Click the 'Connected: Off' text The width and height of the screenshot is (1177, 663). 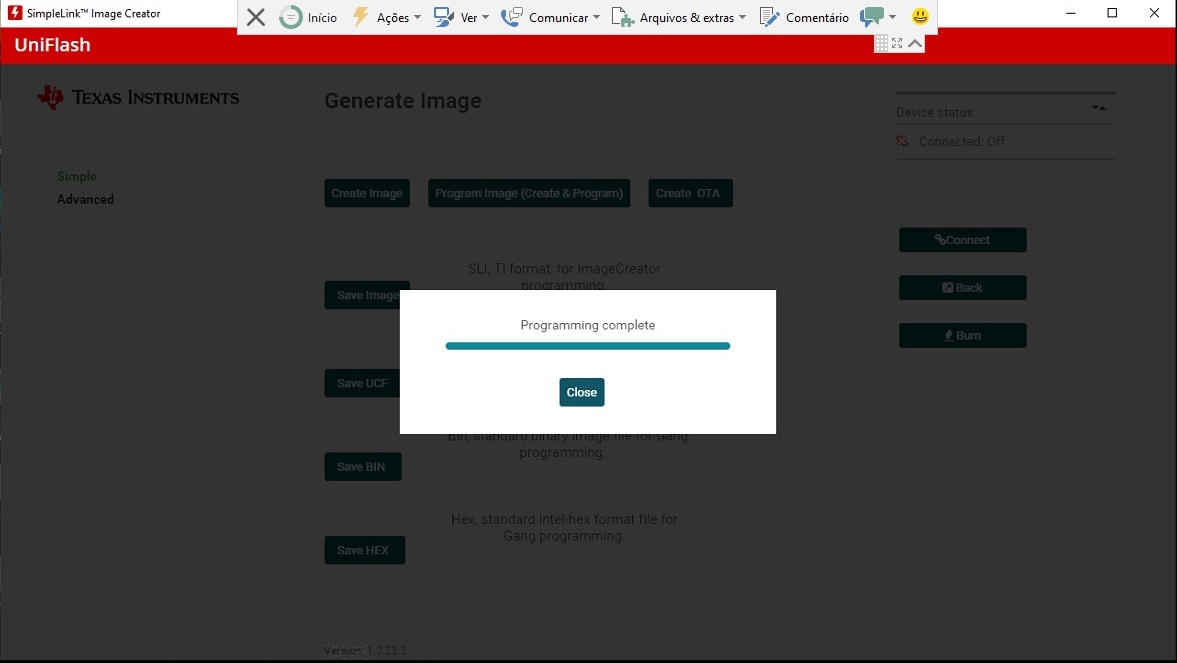pos(962,141)
